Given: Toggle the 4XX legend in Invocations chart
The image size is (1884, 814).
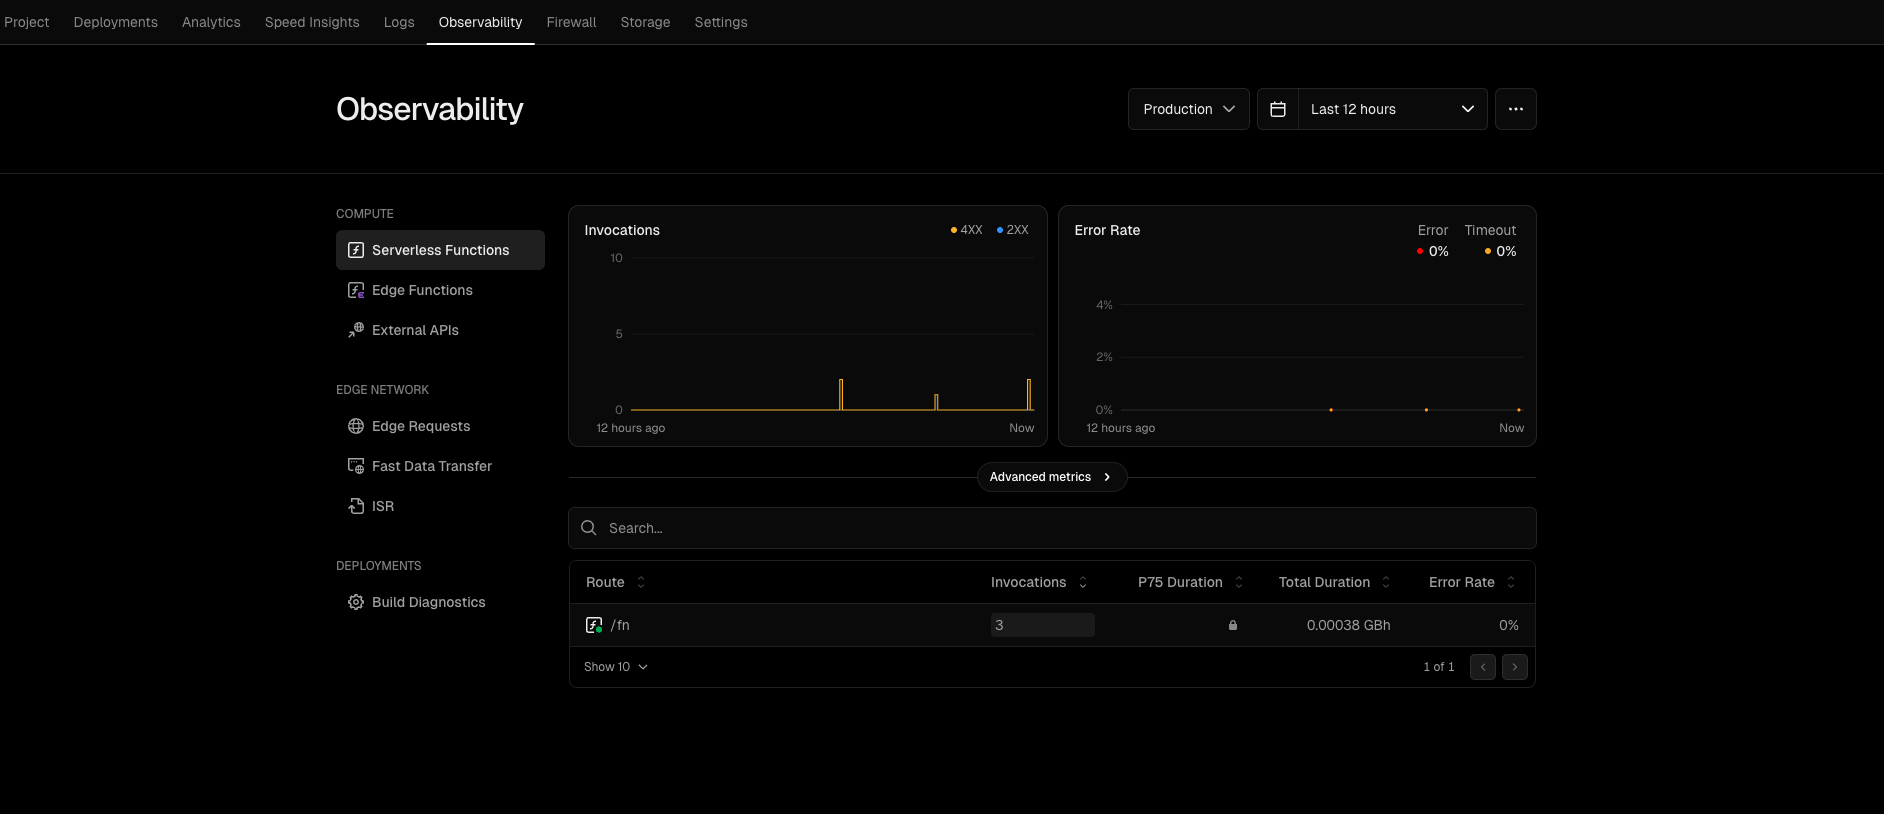Looking at the screenshot, I should coord(967,230).
